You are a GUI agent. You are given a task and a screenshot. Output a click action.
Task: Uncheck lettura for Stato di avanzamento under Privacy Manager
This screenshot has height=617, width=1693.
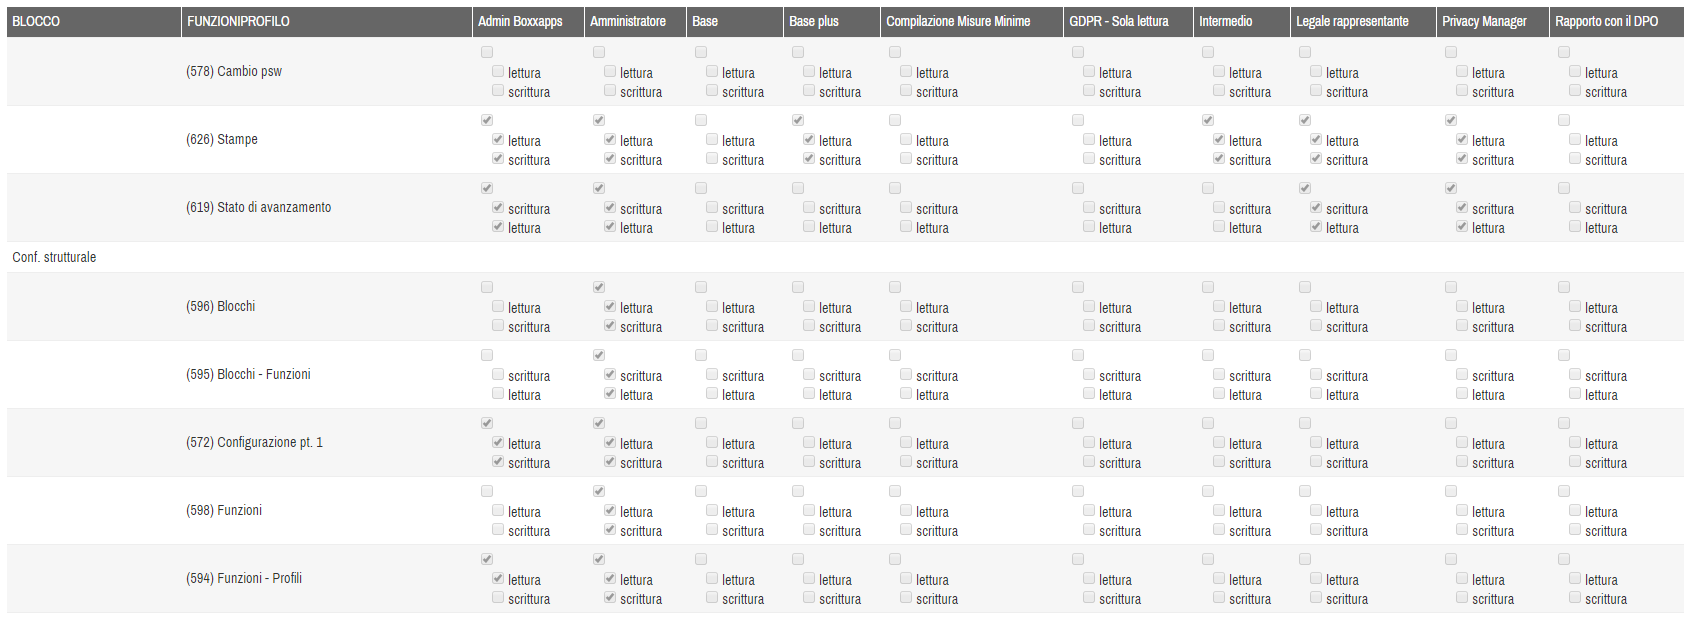point(1462,227)
